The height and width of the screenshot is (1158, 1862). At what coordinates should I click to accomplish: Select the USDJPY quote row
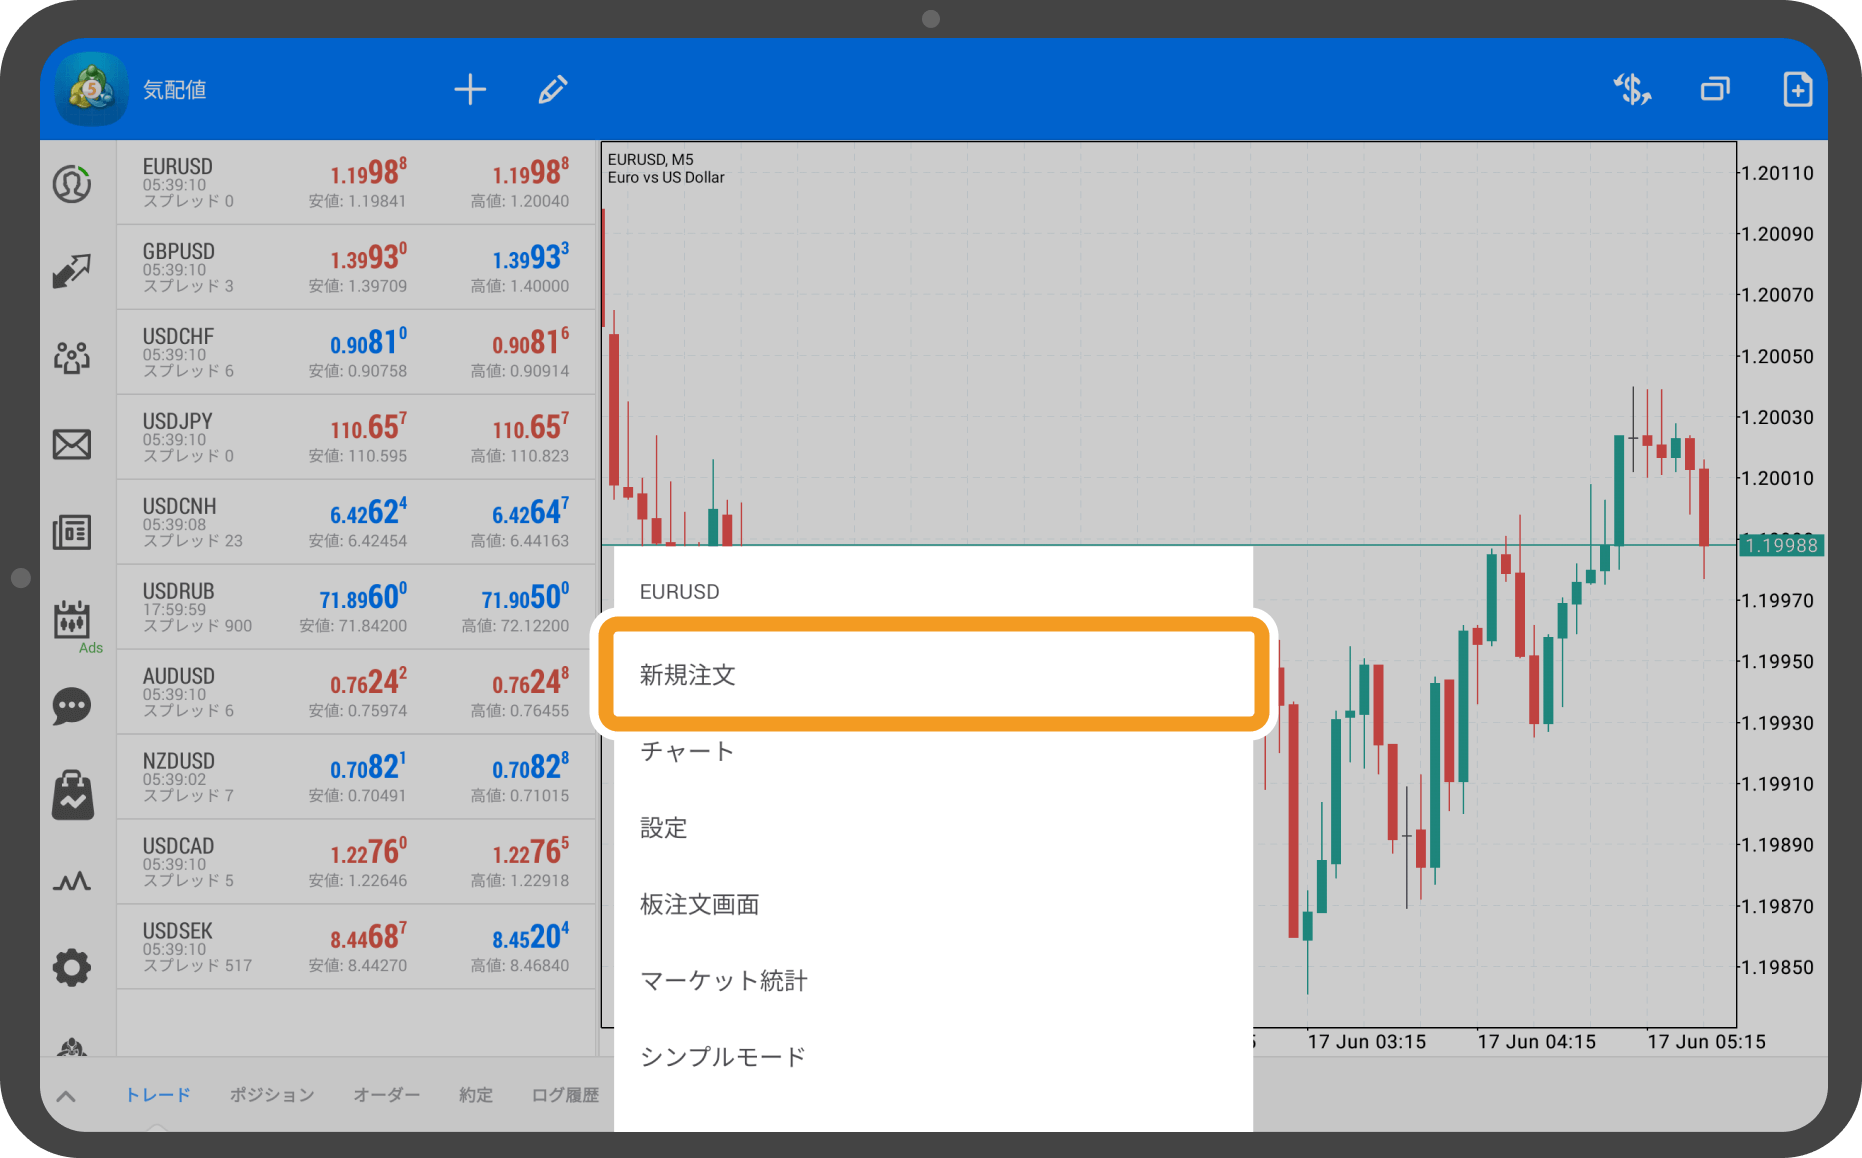(x=356, y=437)
